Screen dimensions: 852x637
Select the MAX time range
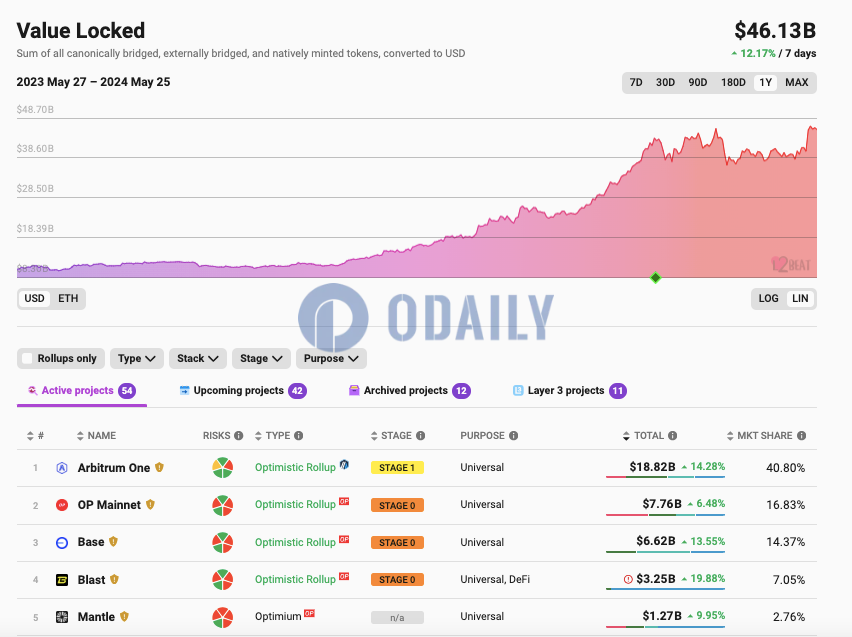(x=797, y=83)
